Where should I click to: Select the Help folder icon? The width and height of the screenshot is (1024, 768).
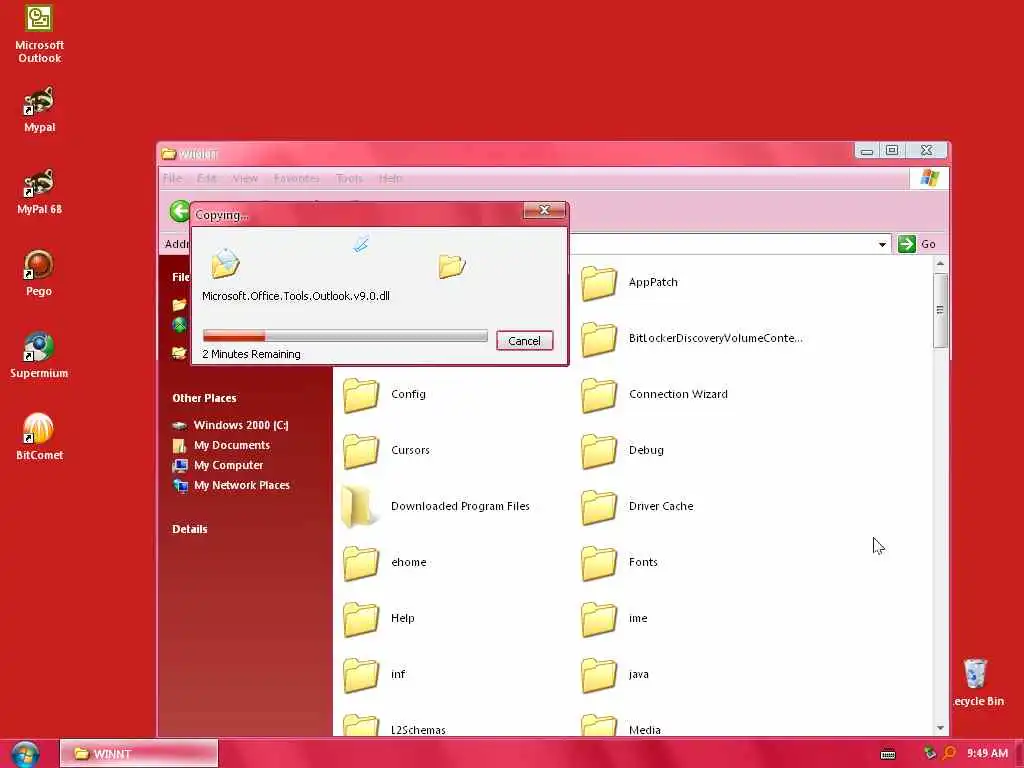tap(361, 618)
